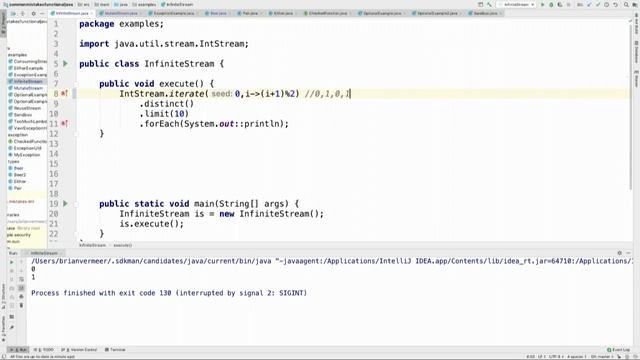
Task: Collapse all project tree nodes icon
Action: pyautogui.click(x=23, y=13)
